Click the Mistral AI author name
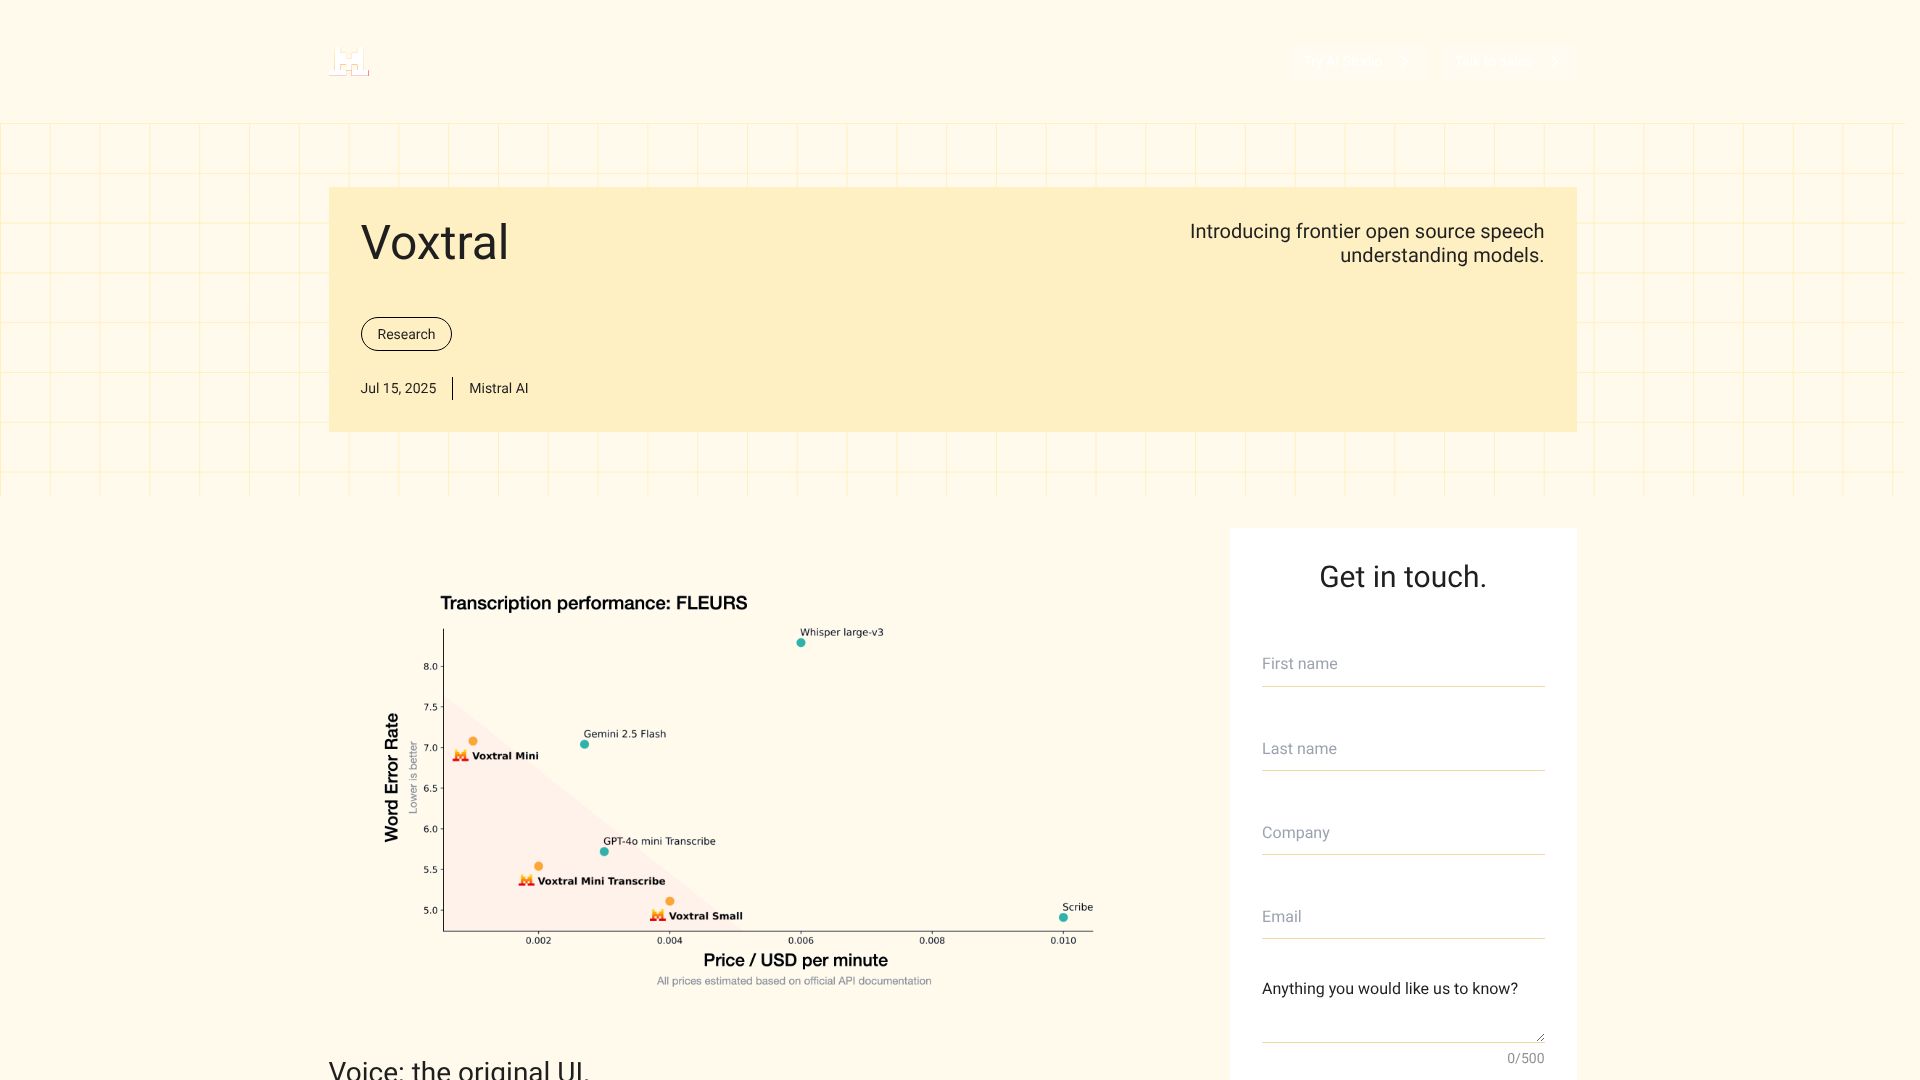This screenshot has height=1080, width=1920. coord(498,388)
